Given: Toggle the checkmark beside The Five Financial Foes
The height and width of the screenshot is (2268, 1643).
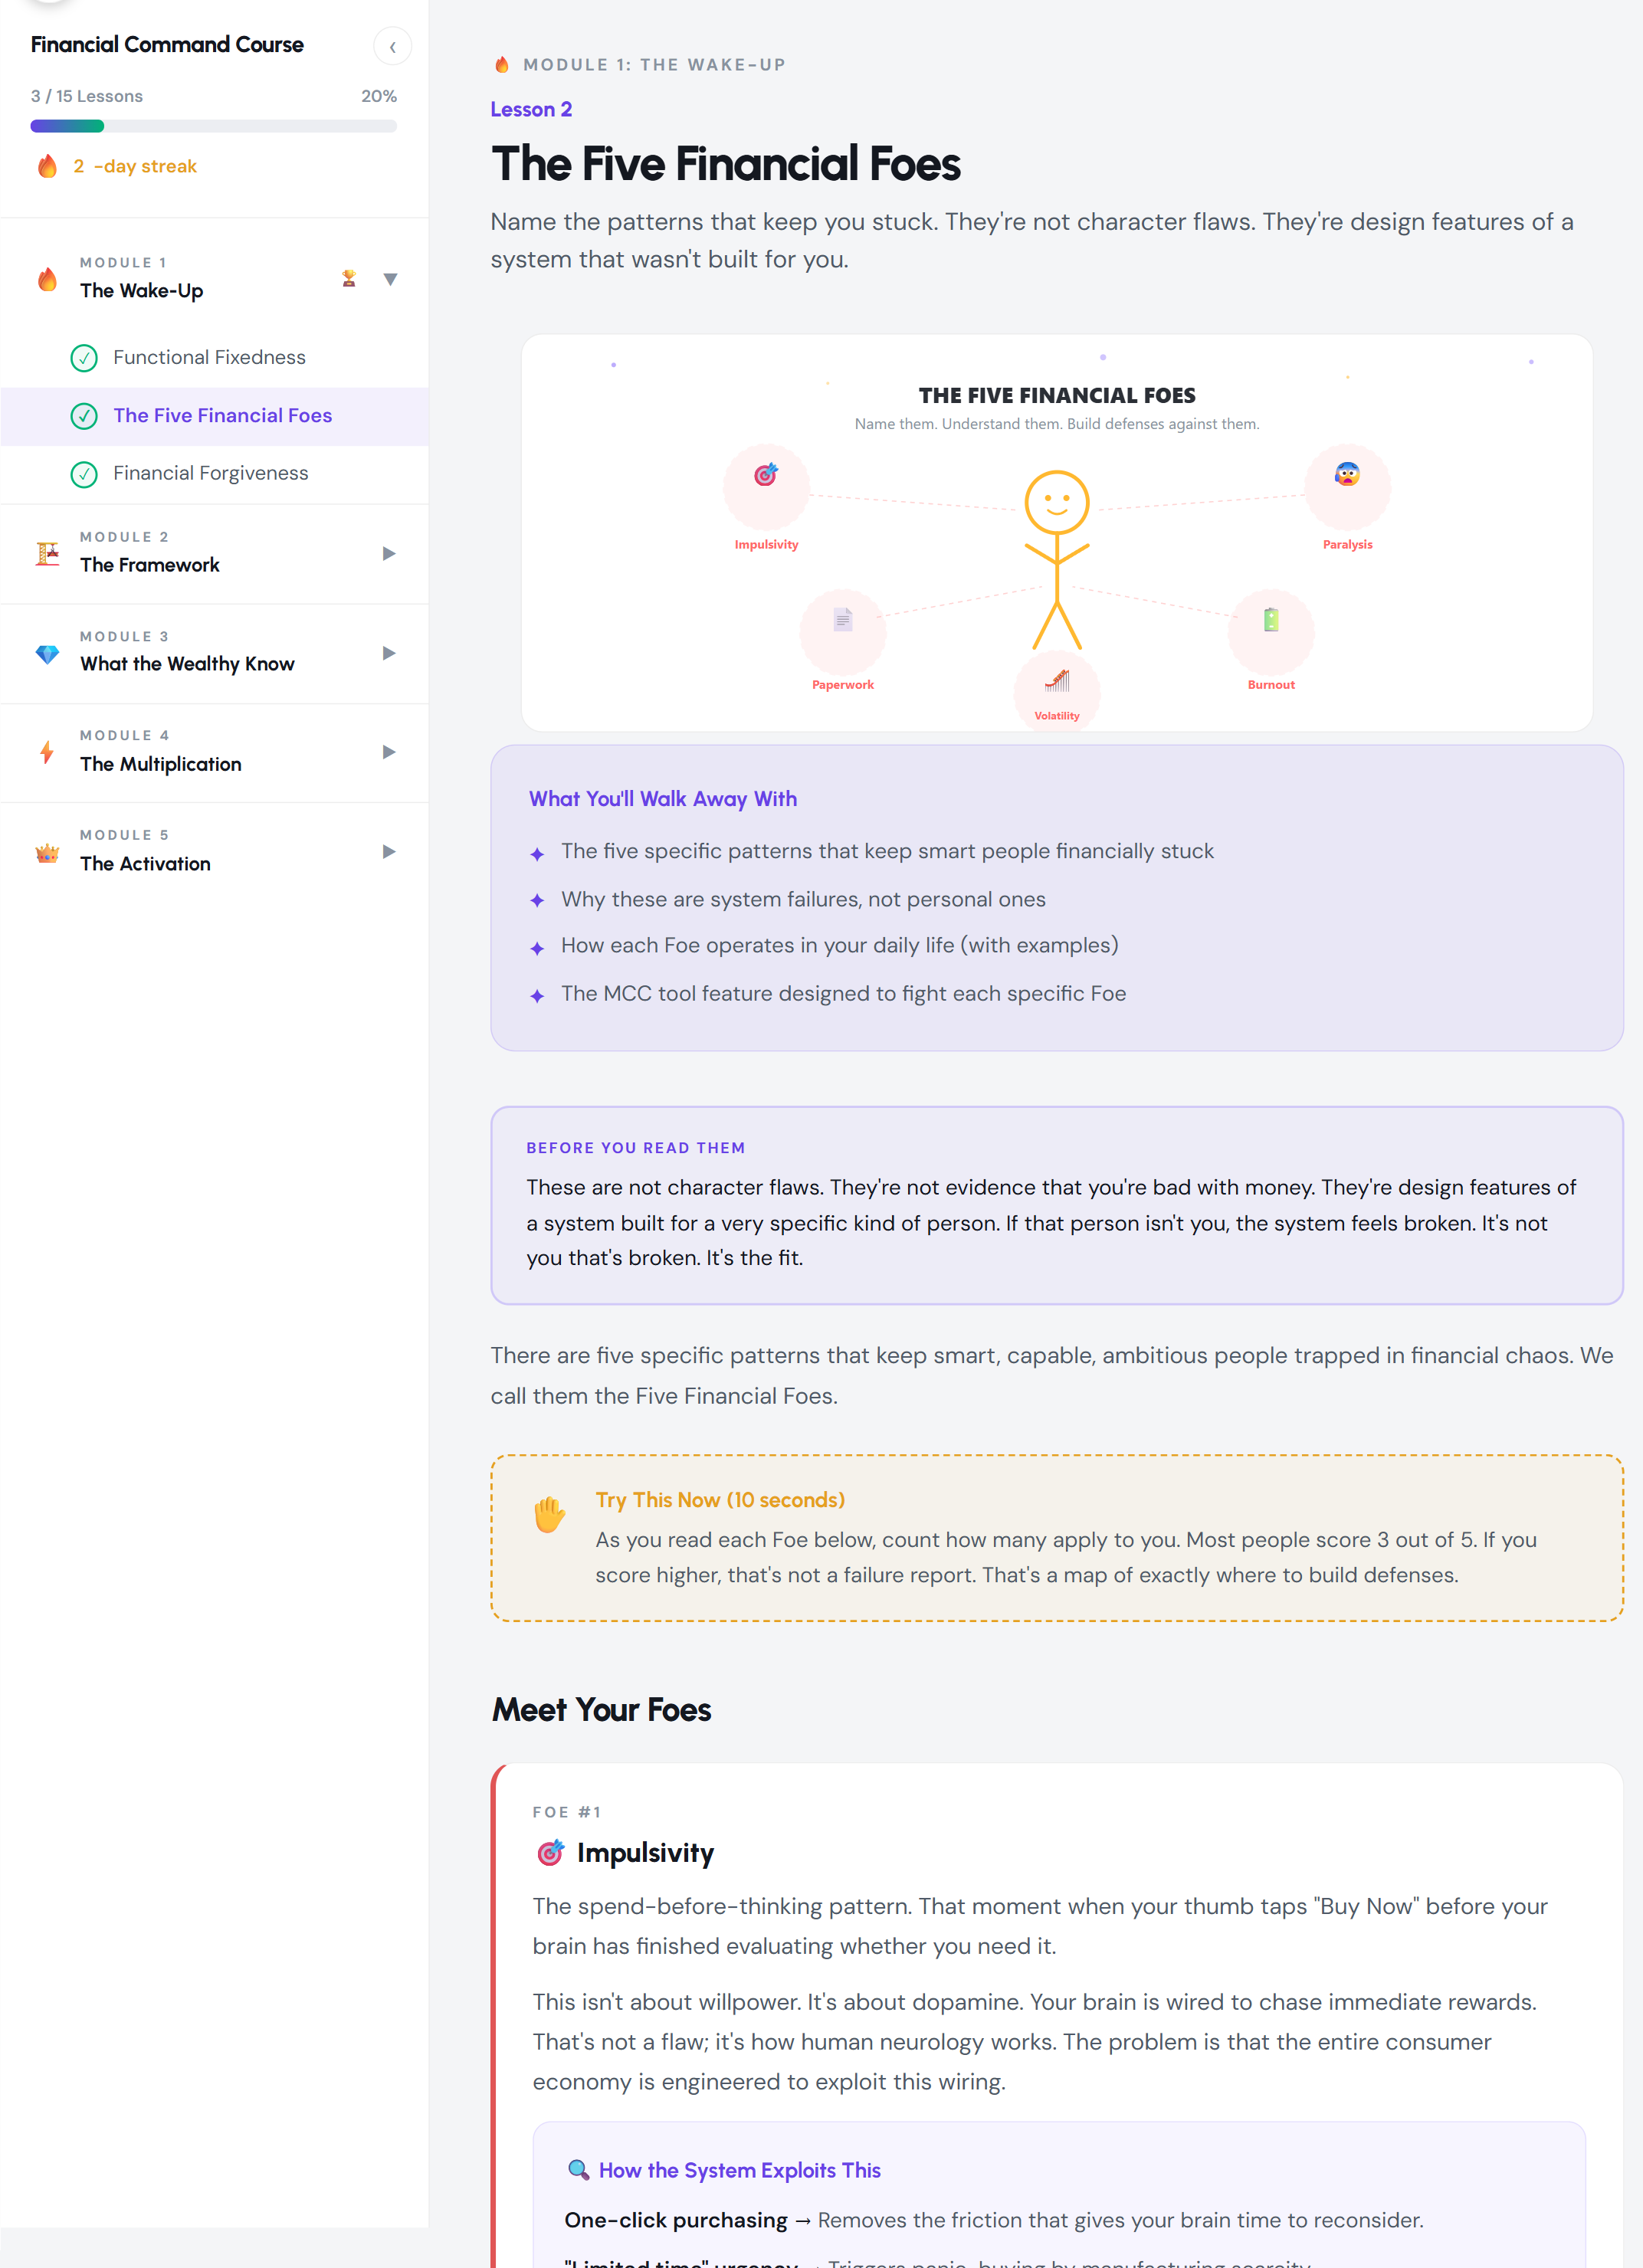Looking at the screenshot, I should pyautogui.click(x=85, y=416).
